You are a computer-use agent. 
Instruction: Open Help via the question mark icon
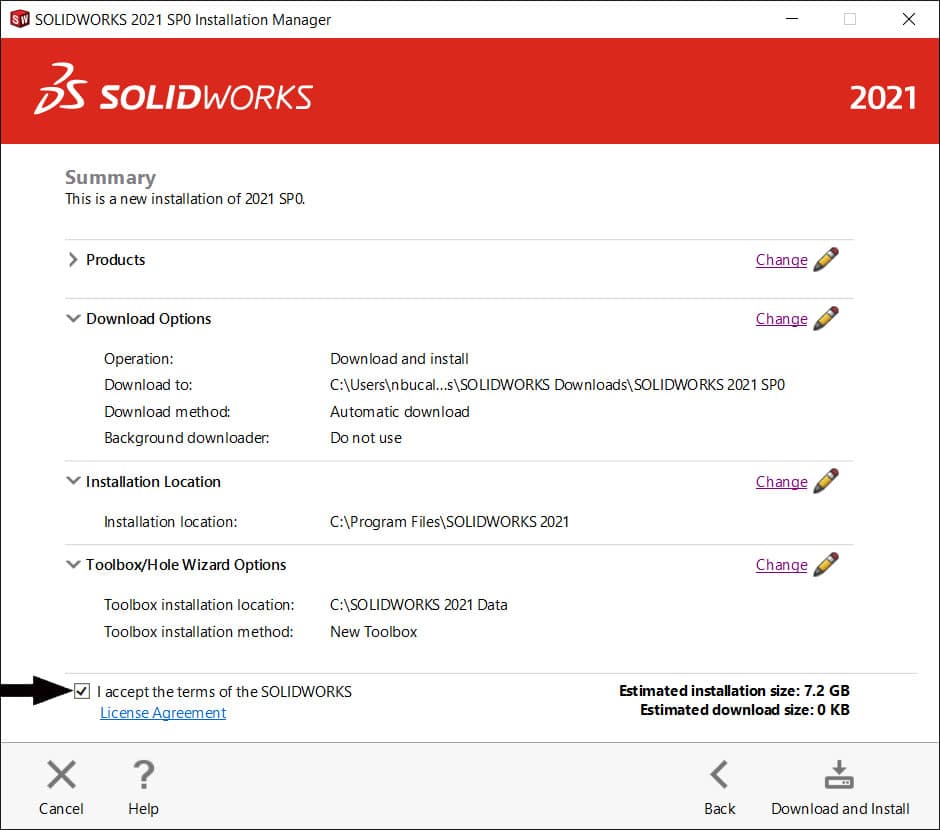coord(143,774)
